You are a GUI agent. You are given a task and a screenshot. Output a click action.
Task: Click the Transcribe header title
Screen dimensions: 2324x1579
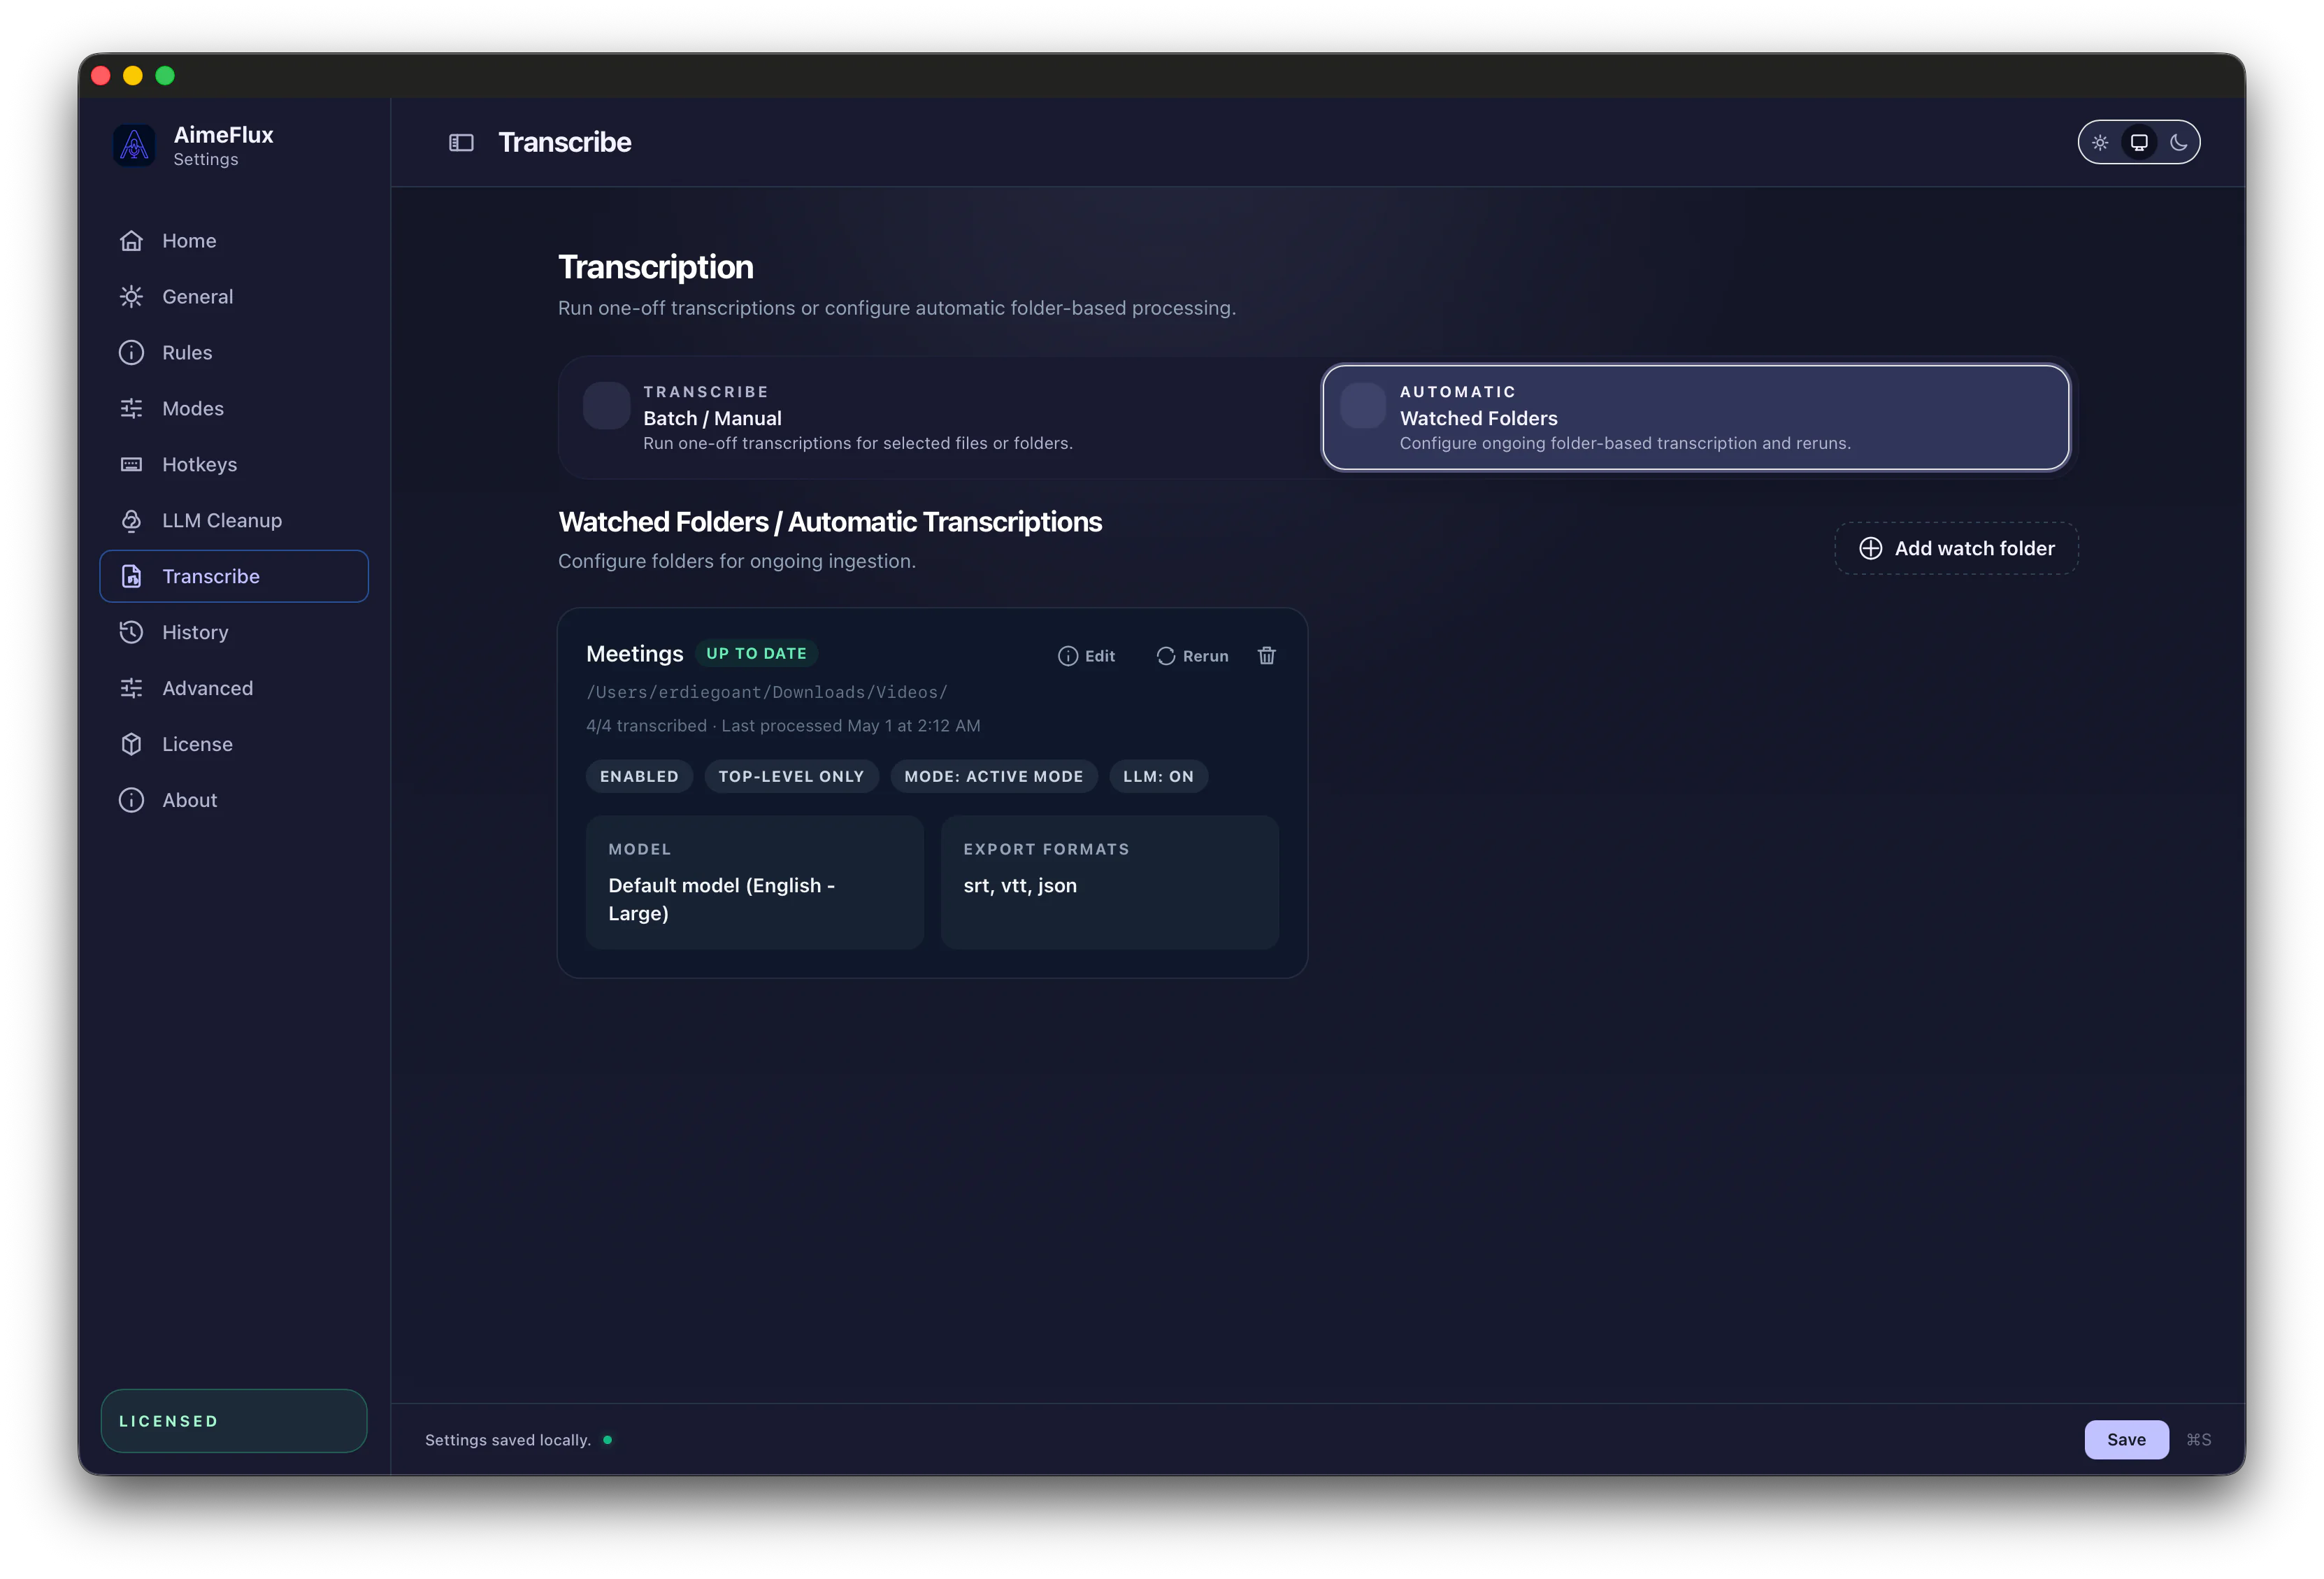[565, 143]
